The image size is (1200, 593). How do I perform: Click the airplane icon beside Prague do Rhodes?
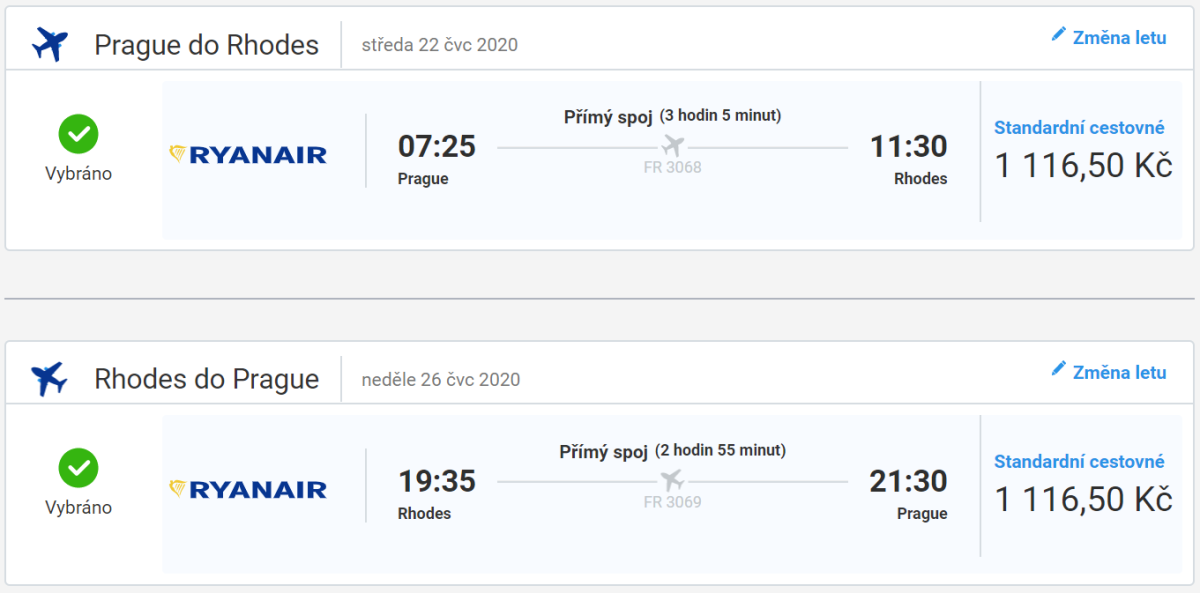[49, 45]
